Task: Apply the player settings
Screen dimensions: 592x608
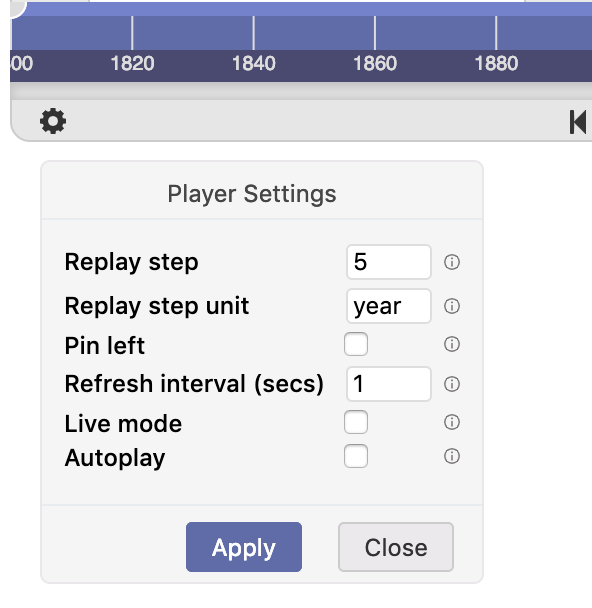Action: click(244, 547)
